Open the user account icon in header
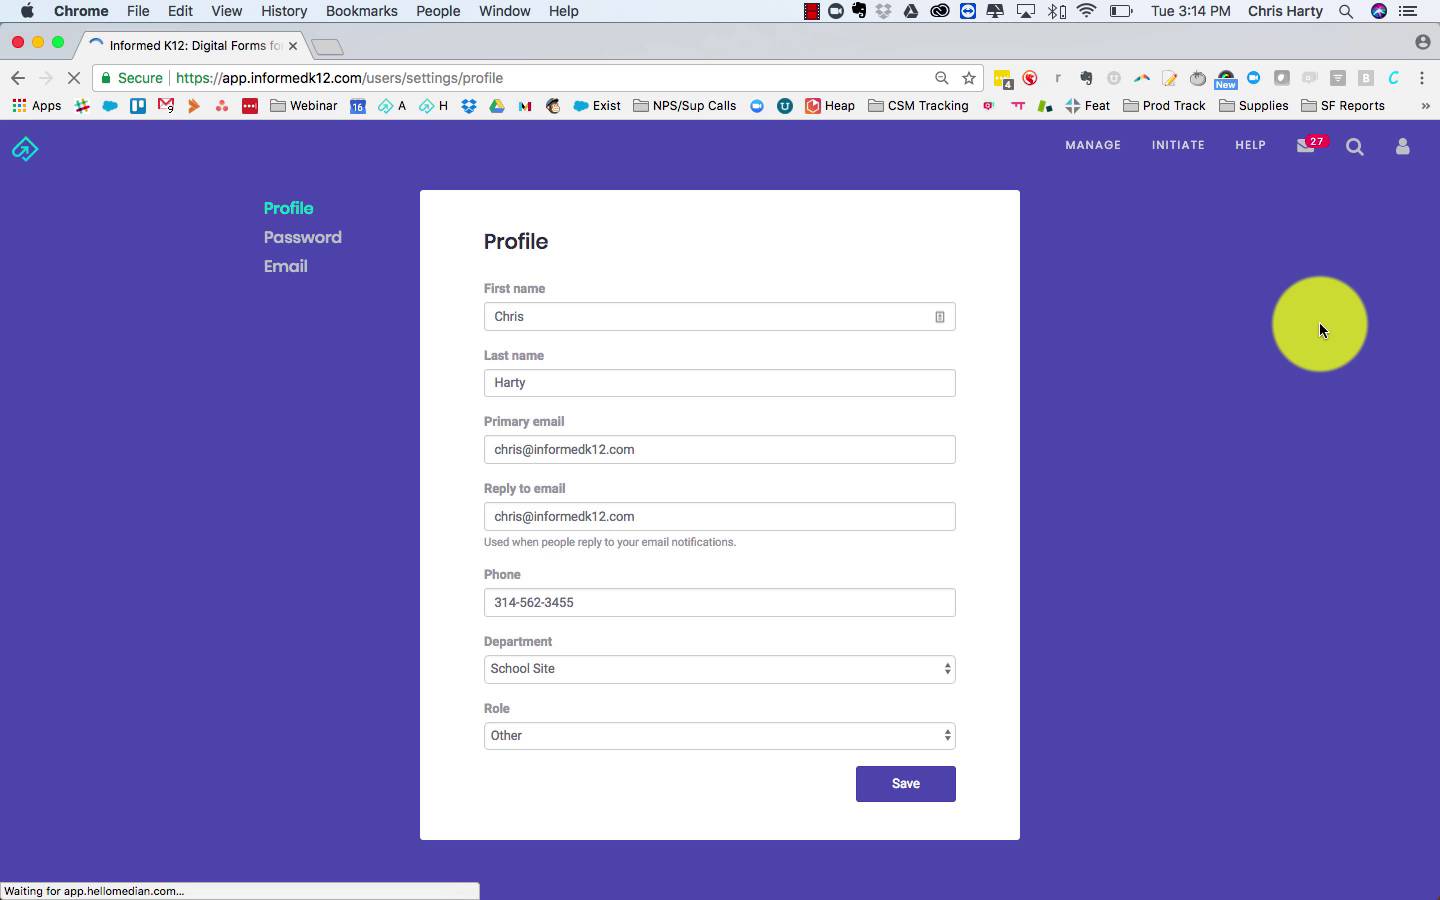The image size is (1440, 900). (x=1402, y=147)
